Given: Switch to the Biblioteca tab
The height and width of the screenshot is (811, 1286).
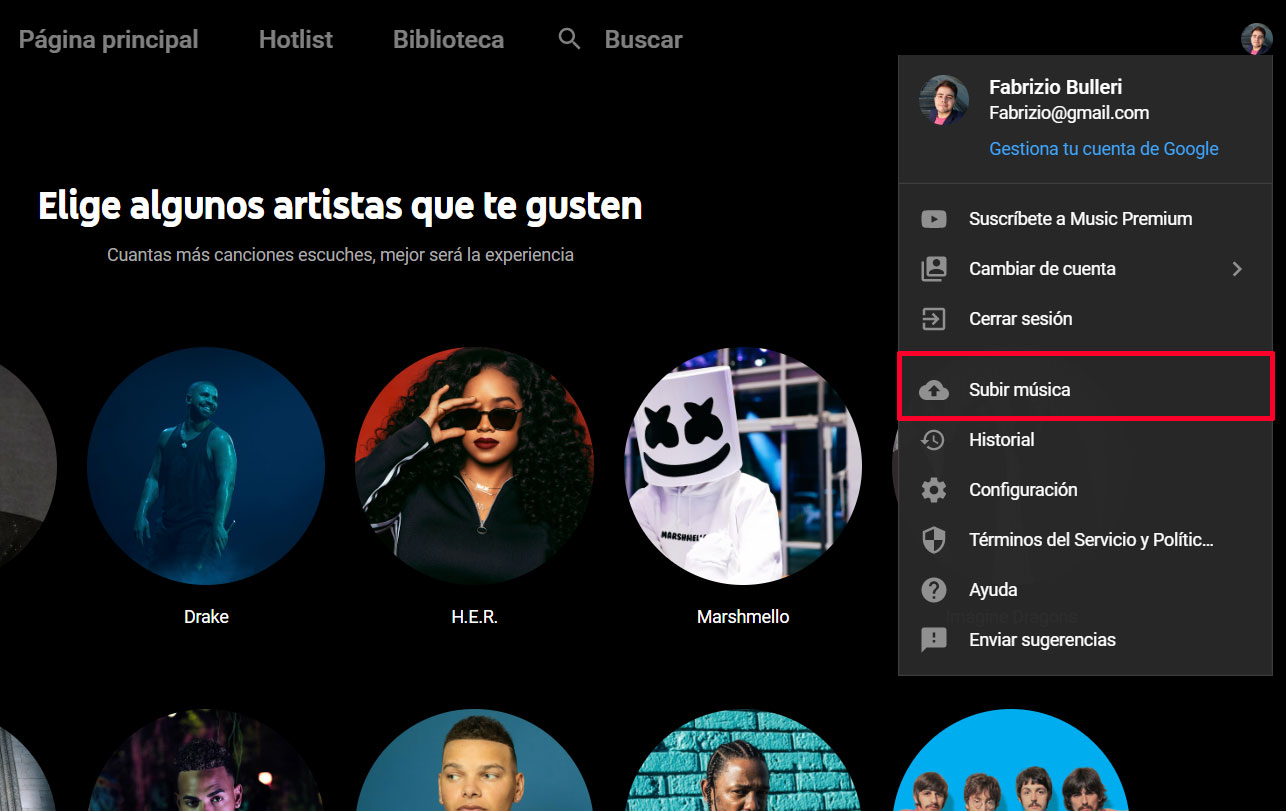Looking at the screenshot, I should pyautogui.click(x=449, y=40).
